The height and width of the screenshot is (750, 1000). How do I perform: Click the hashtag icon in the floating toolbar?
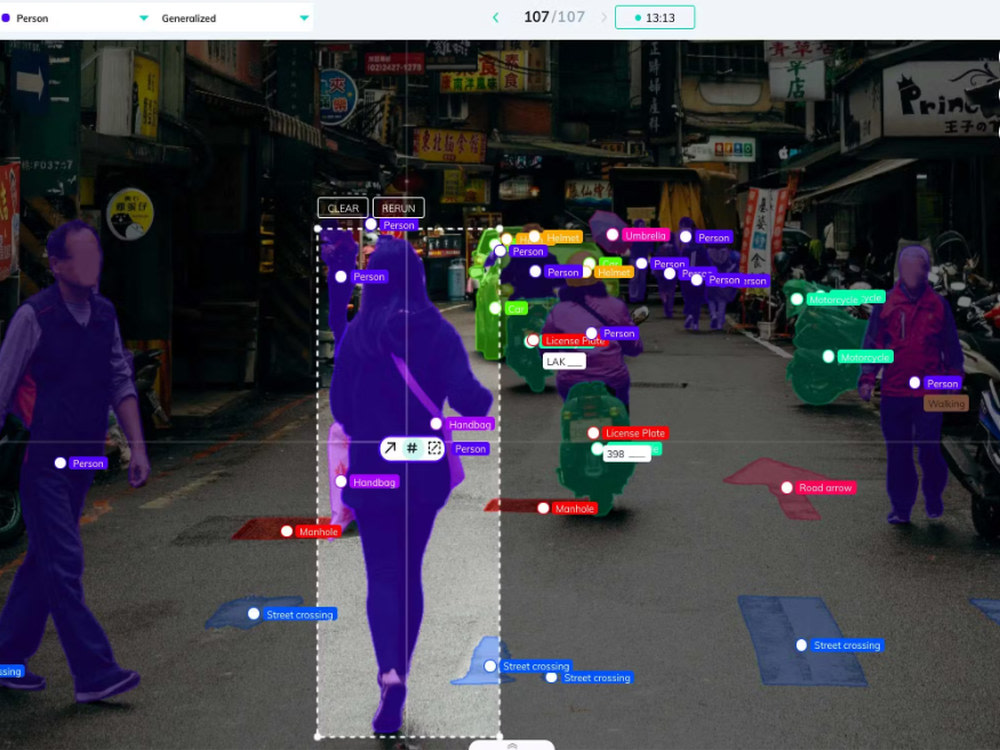click(x=412, y=448)
